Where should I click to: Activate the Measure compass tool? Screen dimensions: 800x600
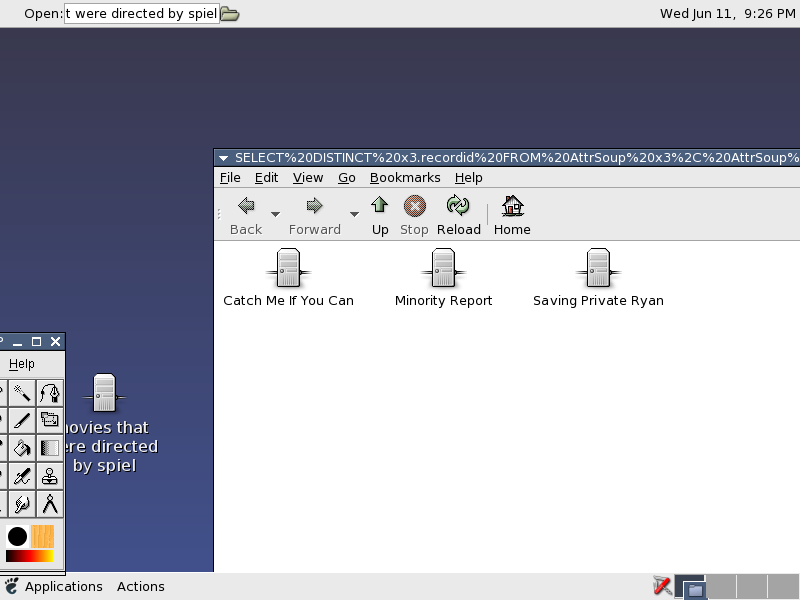(x=50, y=504)
